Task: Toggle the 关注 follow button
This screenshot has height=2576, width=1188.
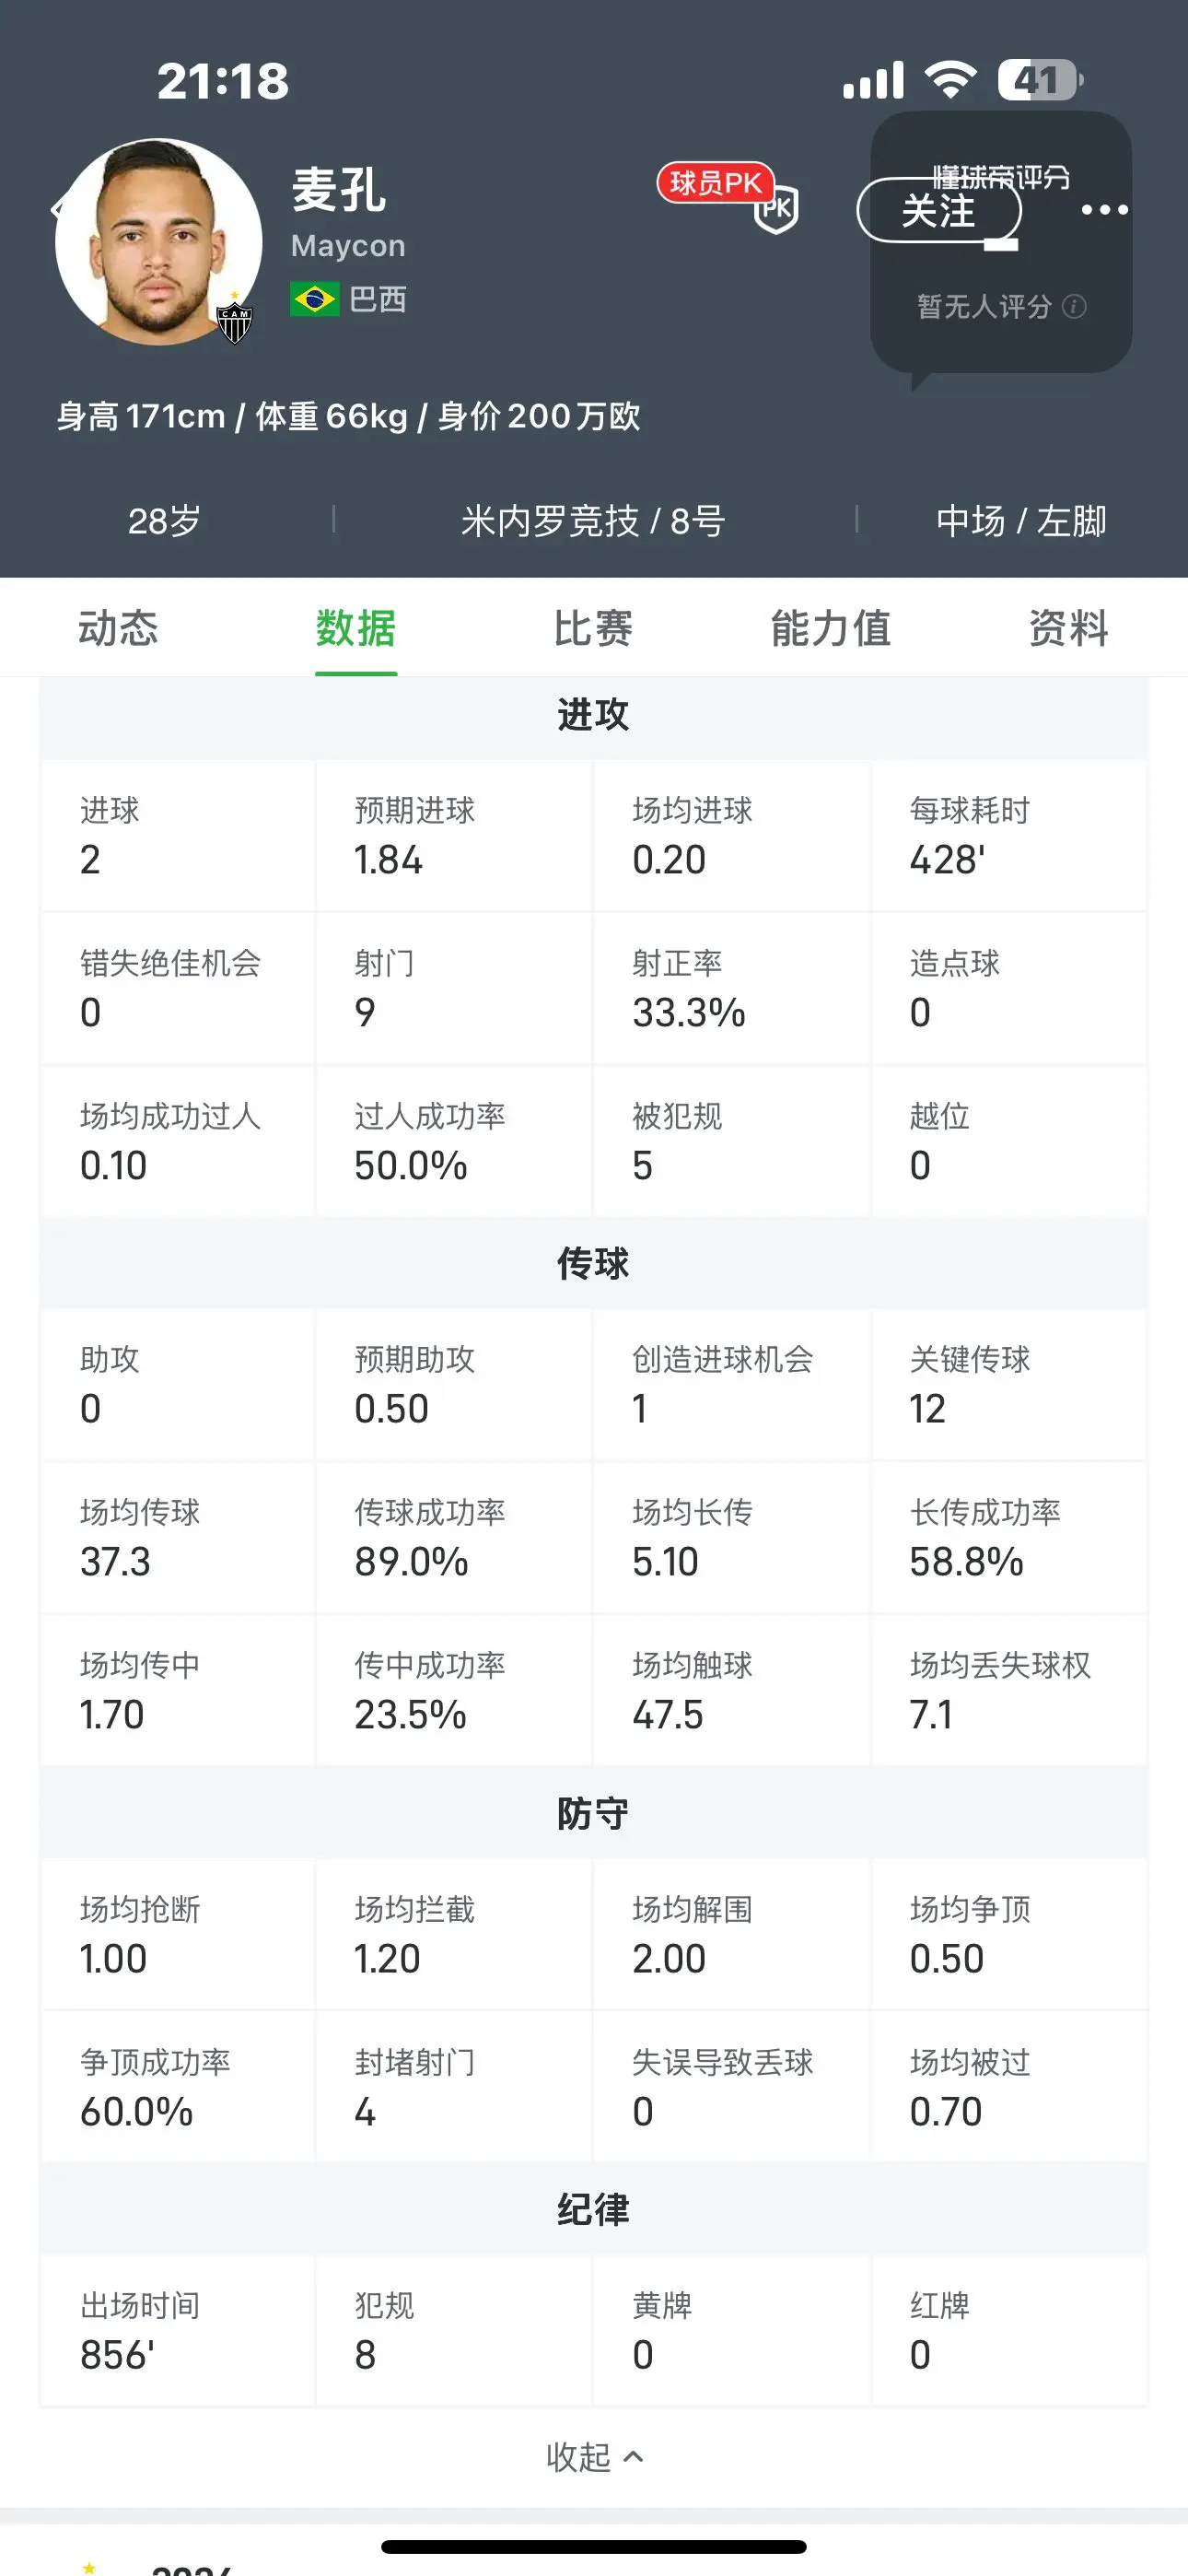Action: [939, 210]
